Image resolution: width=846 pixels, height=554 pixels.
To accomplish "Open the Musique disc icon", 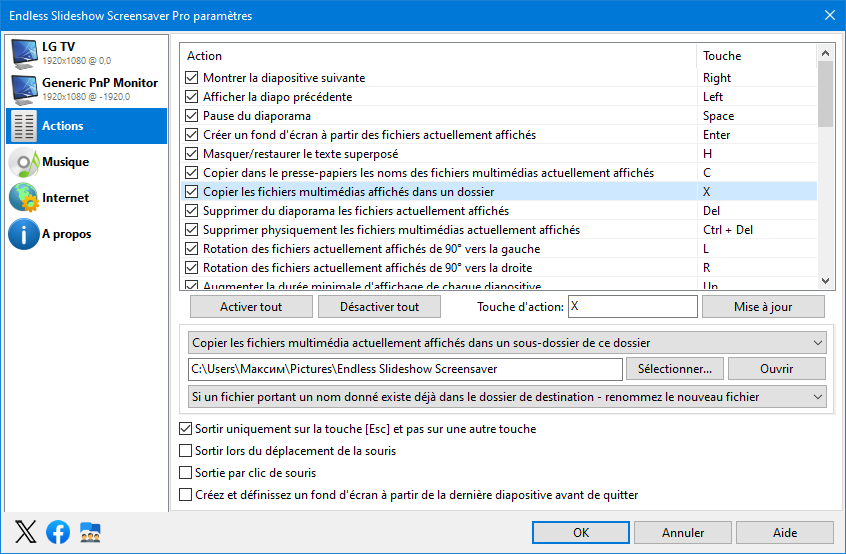I will coord(24,162).
